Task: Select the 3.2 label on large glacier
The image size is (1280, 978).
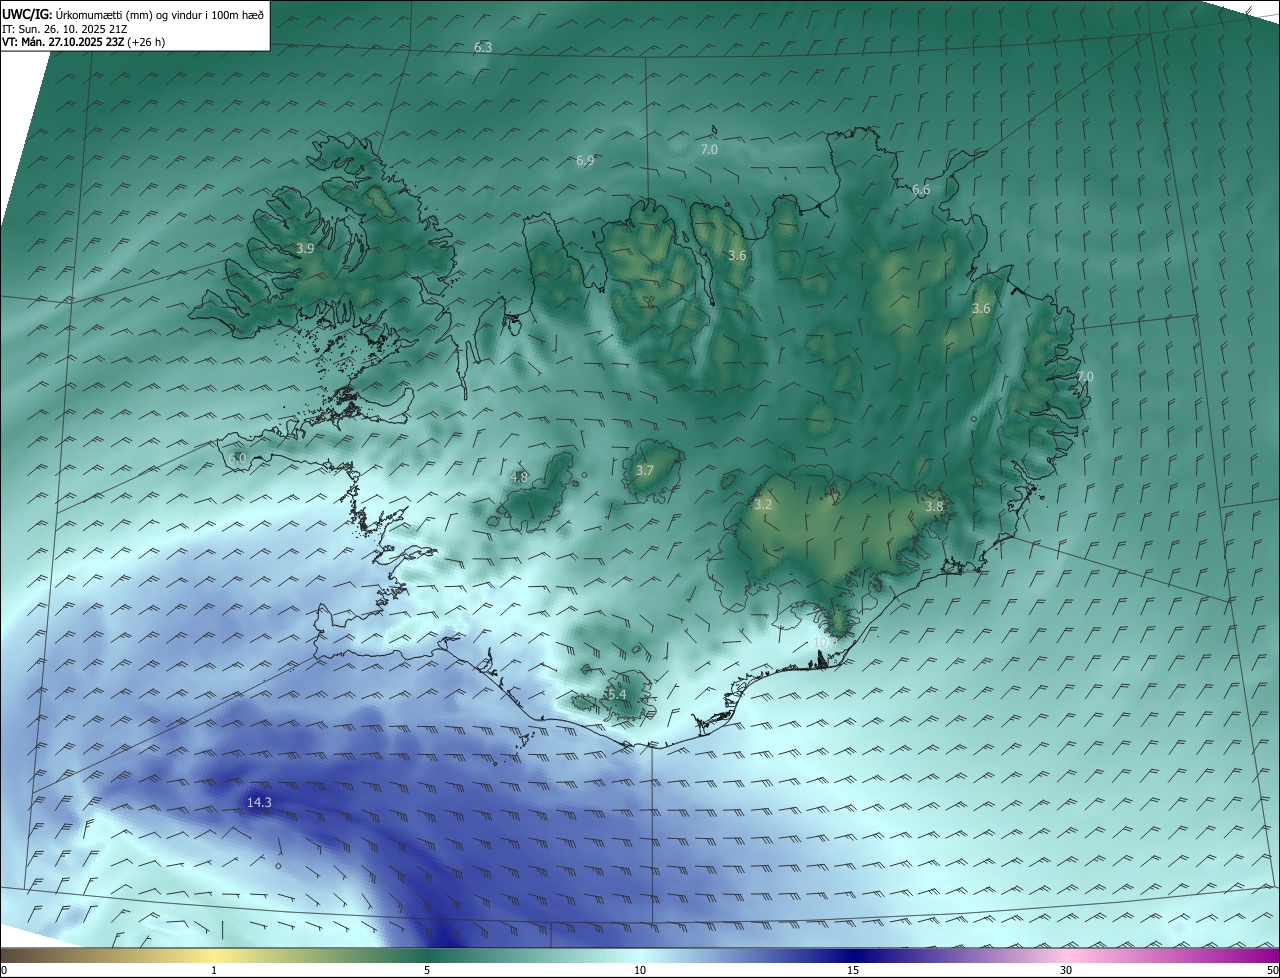Action: coord(763,504)
